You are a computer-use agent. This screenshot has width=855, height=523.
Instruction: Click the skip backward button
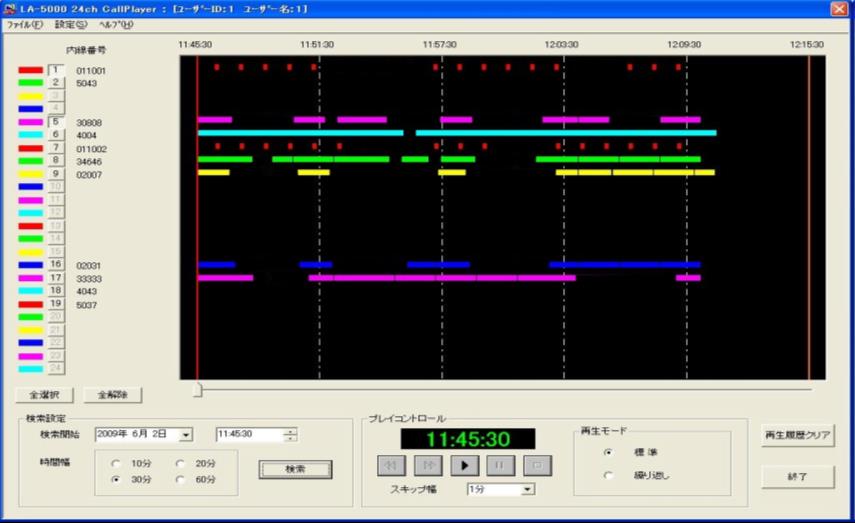pyautogui.click(x=391, y=466)
